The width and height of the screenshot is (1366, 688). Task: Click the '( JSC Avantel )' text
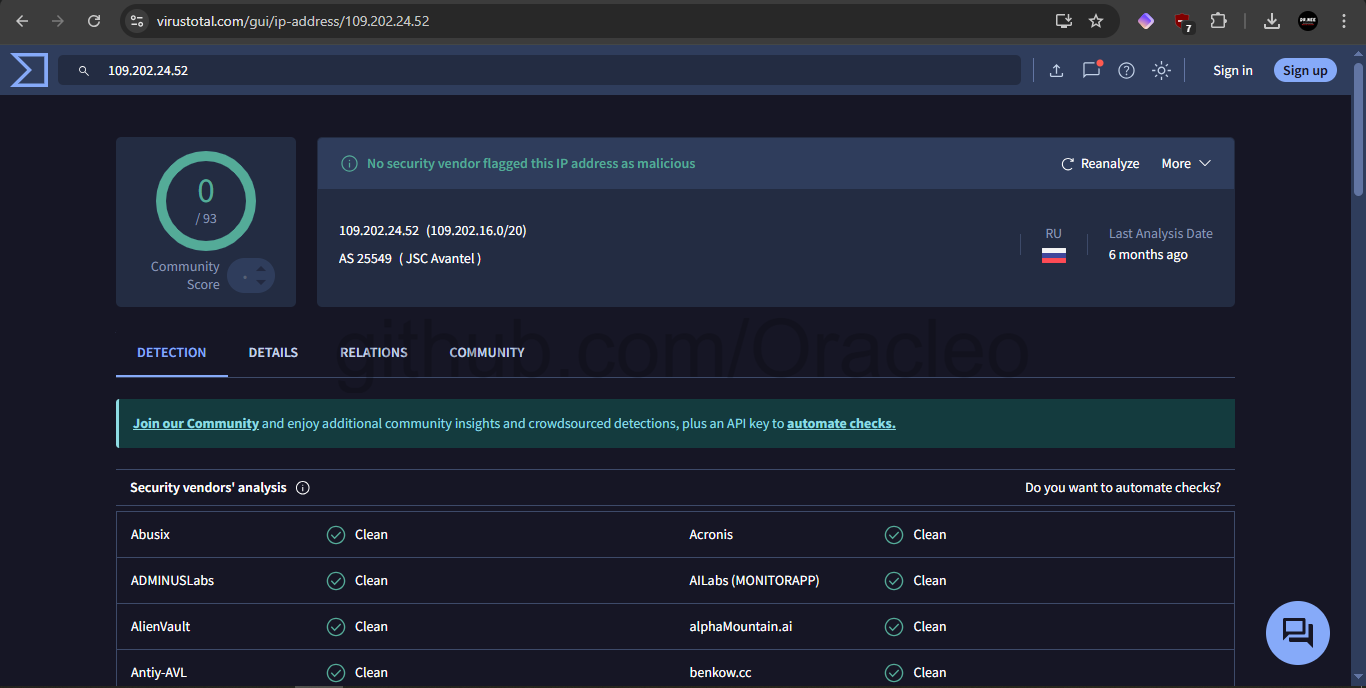(x=440, y=258)
